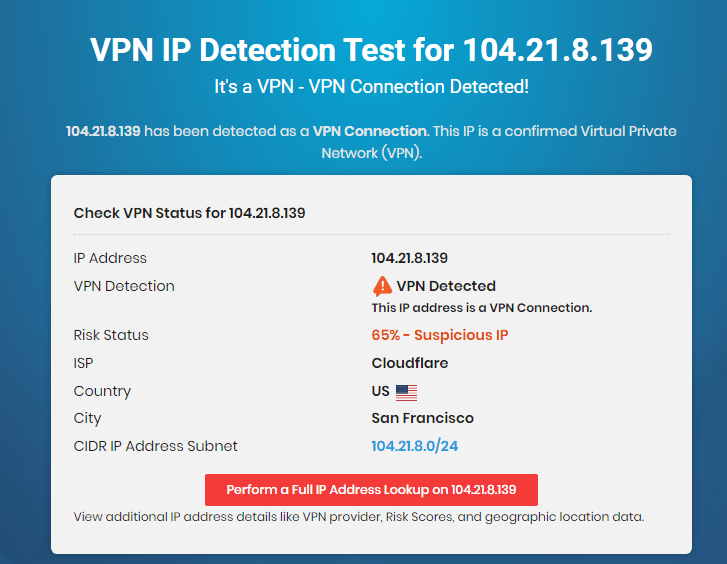This screenshot has height=564, width=727.
Task: Click the bold 104.21.8.139 in the description paragraph
Action: (x=103, y=131)
